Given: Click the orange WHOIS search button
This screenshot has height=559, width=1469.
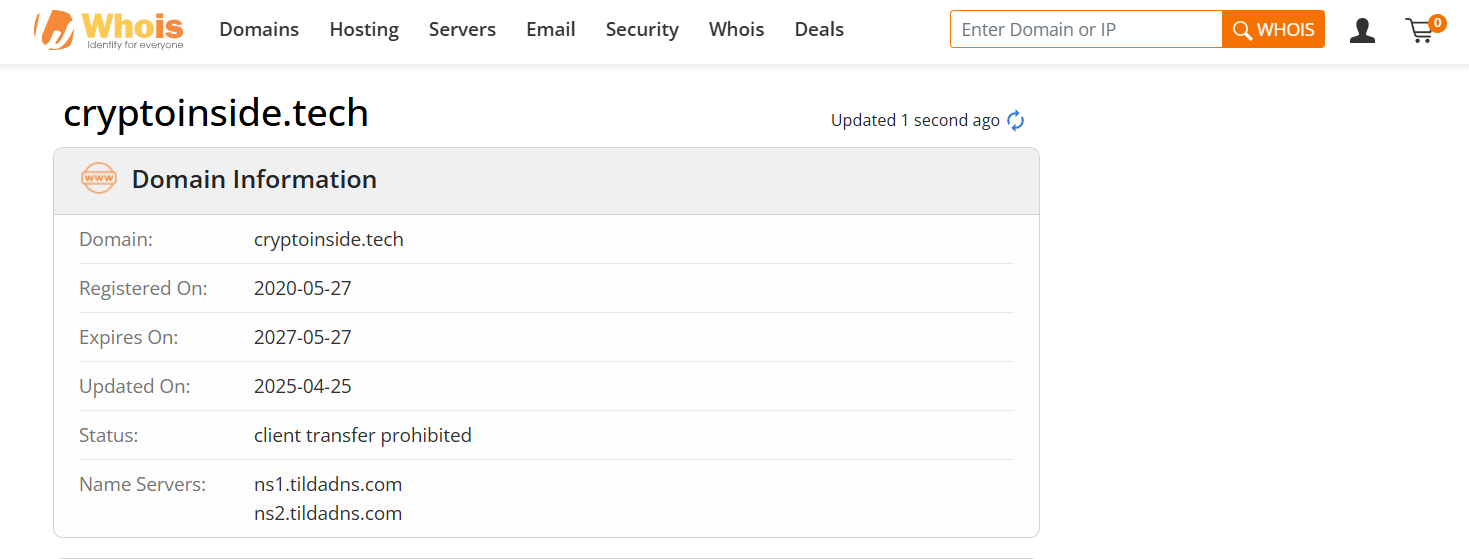Looking at the screenshot, I should (1273, 30).
